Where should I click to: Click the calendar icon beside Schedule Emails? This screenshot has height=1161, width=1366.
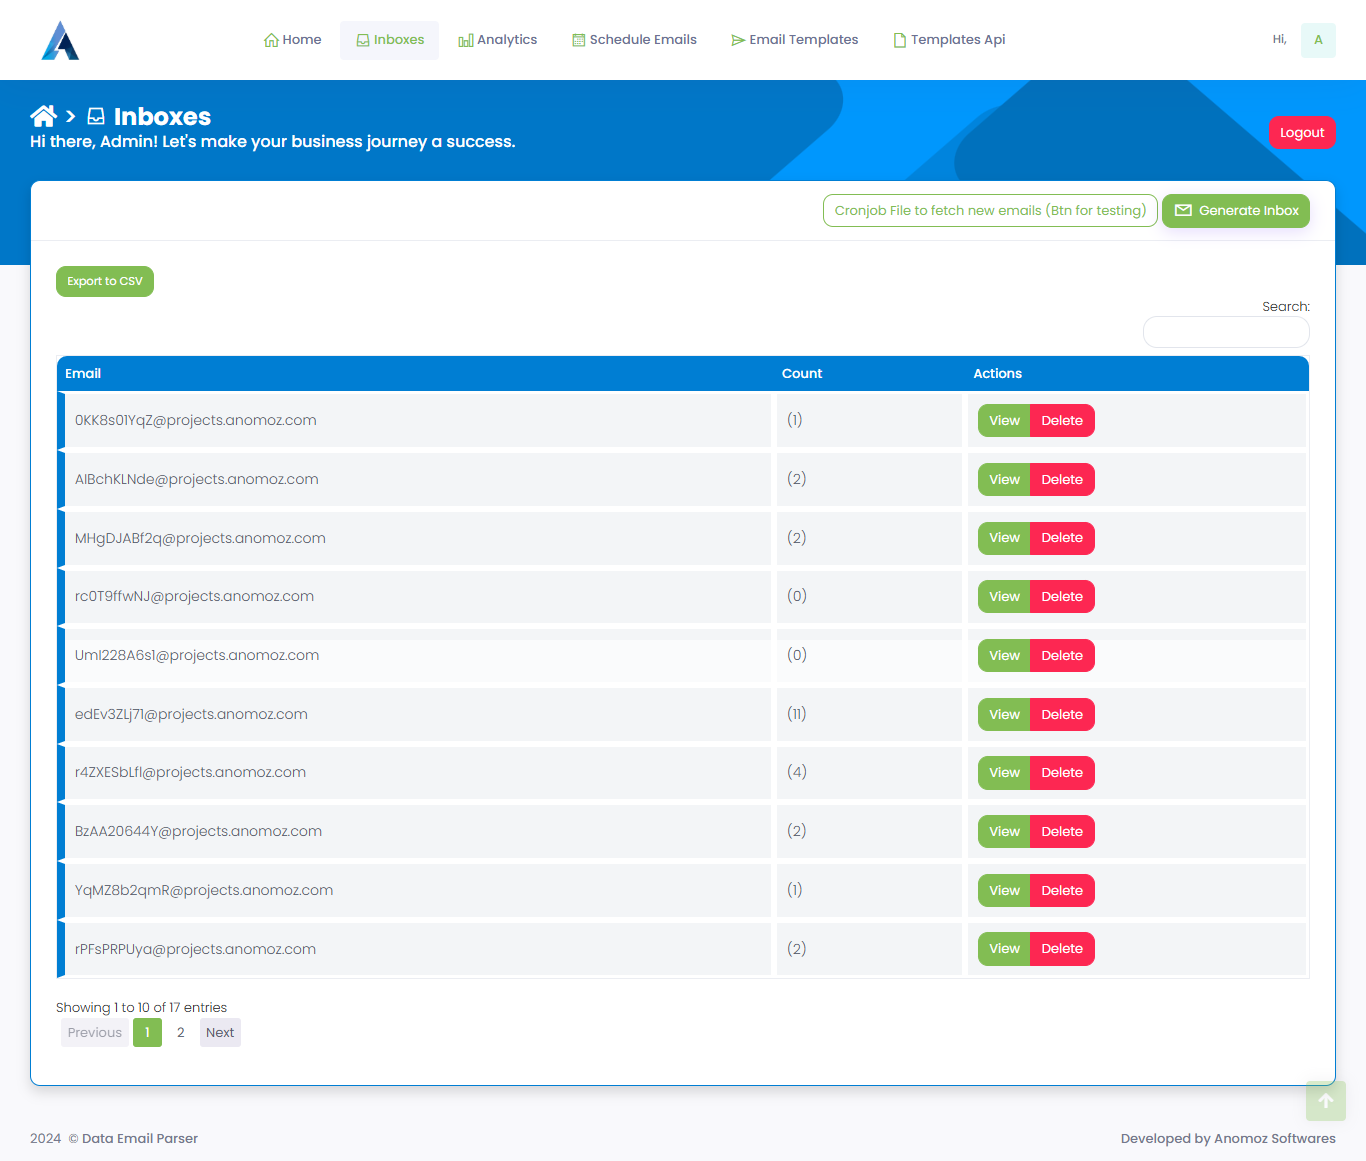[577, 39]
